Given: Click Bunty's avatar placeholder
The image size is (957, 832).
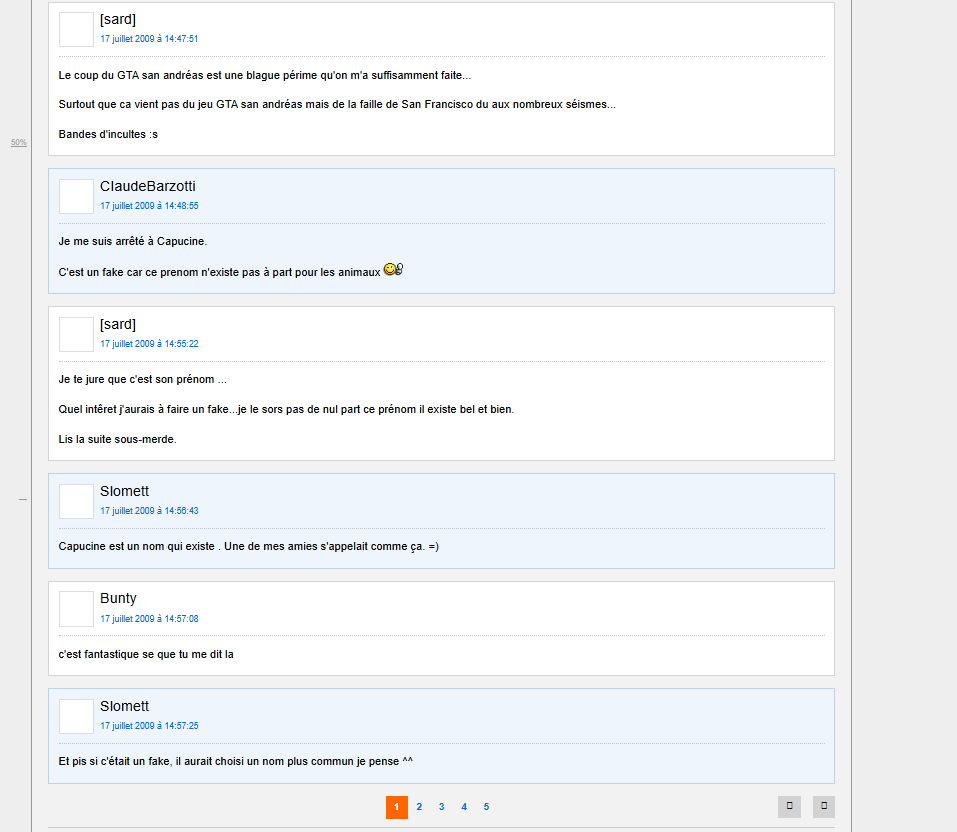Looking at the screenshot, I should coord(76,609).
